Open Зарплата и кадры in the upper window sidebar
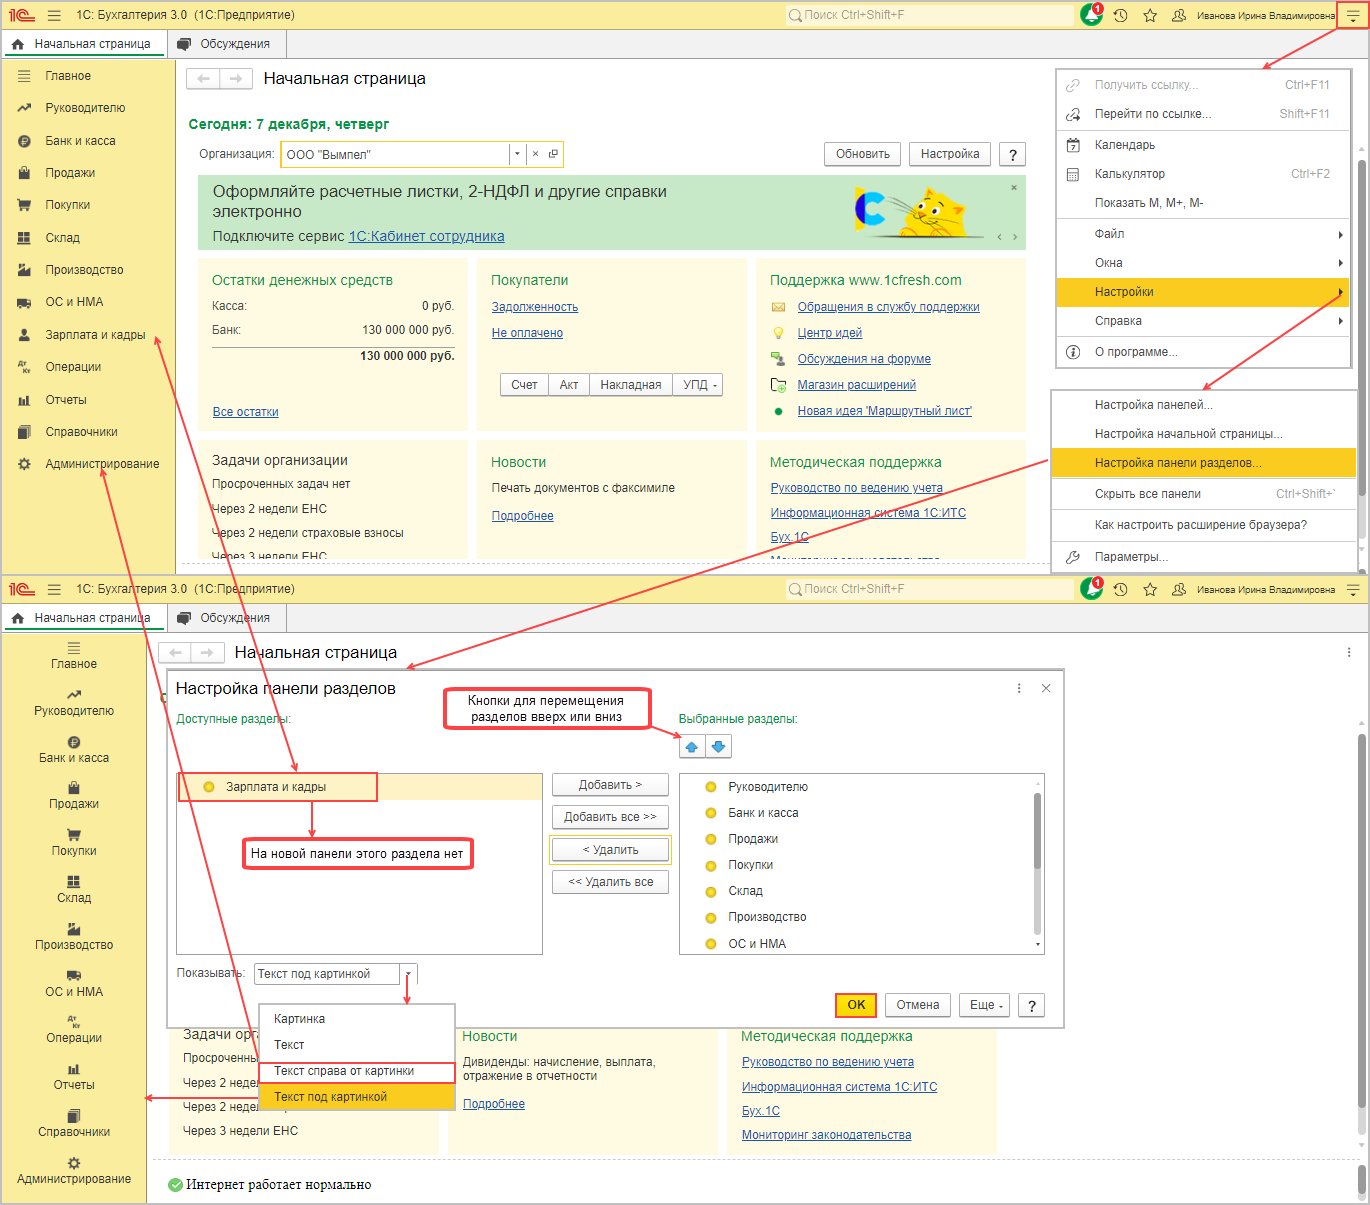 [88, 335]
